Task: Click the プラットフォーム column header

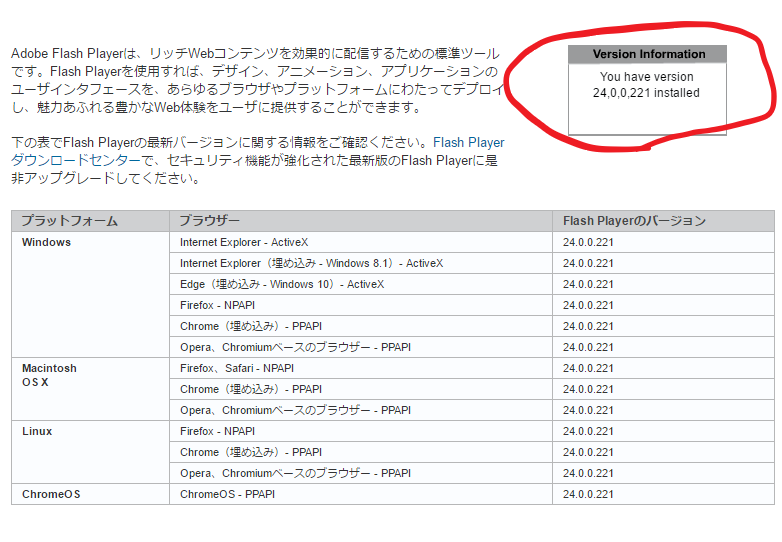Action: [x=90, y=221]
